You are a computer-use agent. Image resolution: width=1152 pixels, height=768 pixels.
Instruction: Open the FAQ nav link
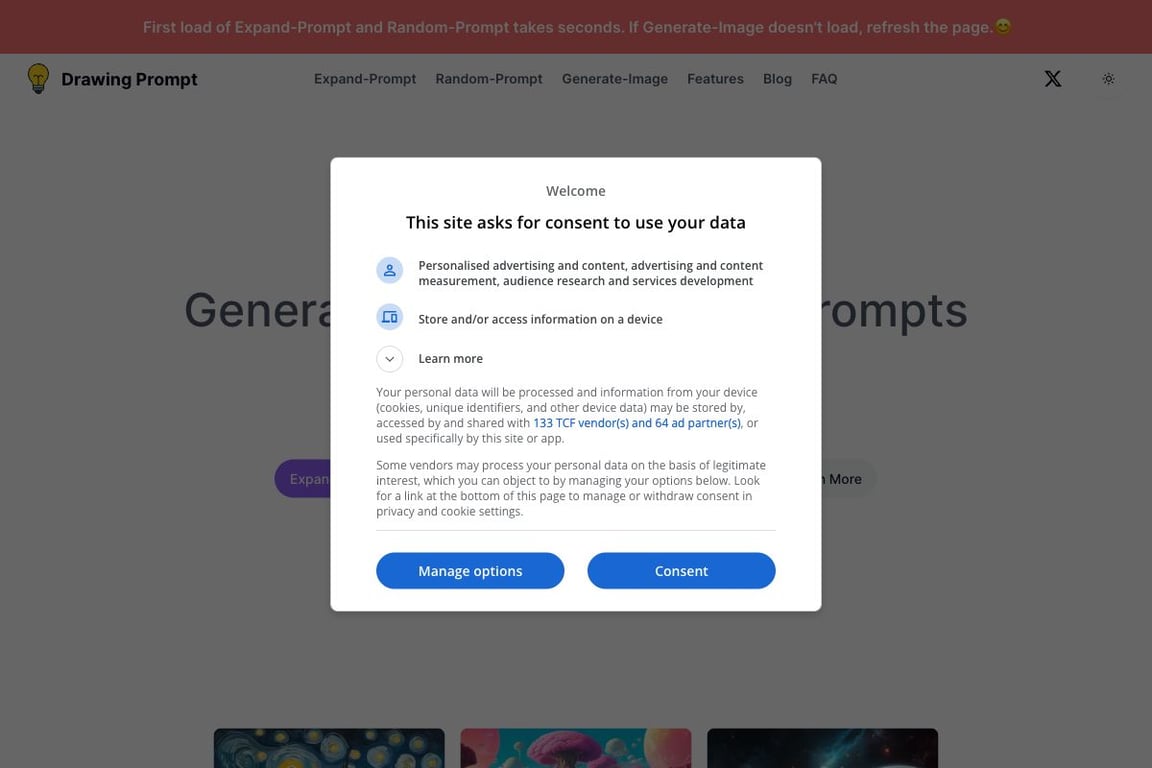824,79
